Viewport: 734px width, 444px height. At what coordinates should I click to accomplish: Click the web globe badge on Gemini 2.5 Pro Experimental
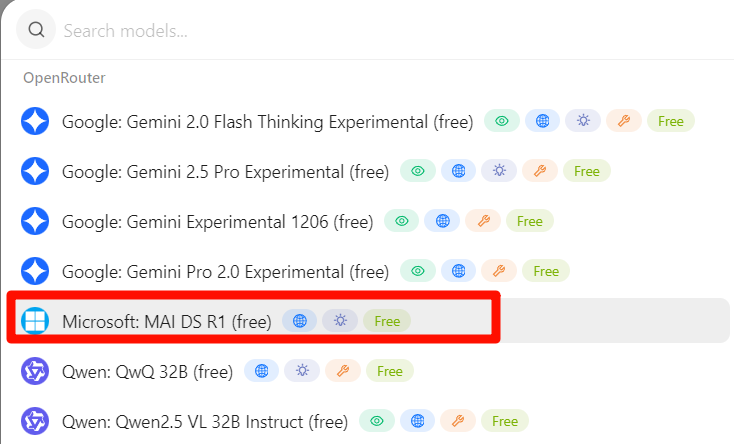(458, 171)
